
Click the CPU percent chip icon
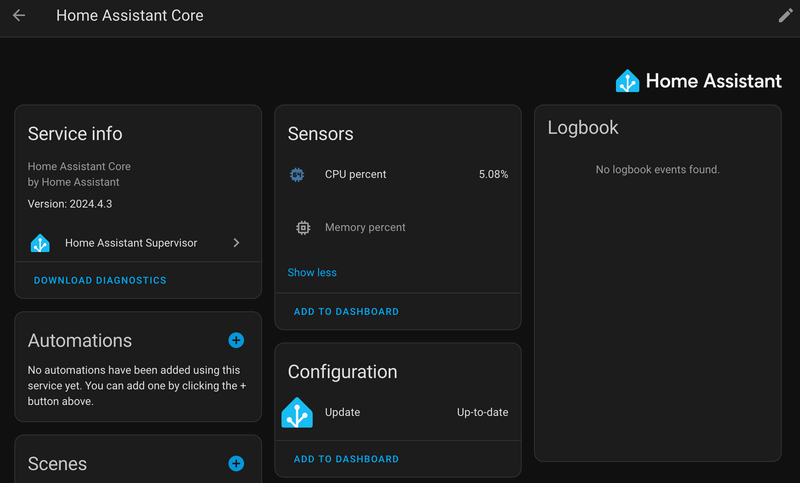pyautogui.click(x=297, y=175)
